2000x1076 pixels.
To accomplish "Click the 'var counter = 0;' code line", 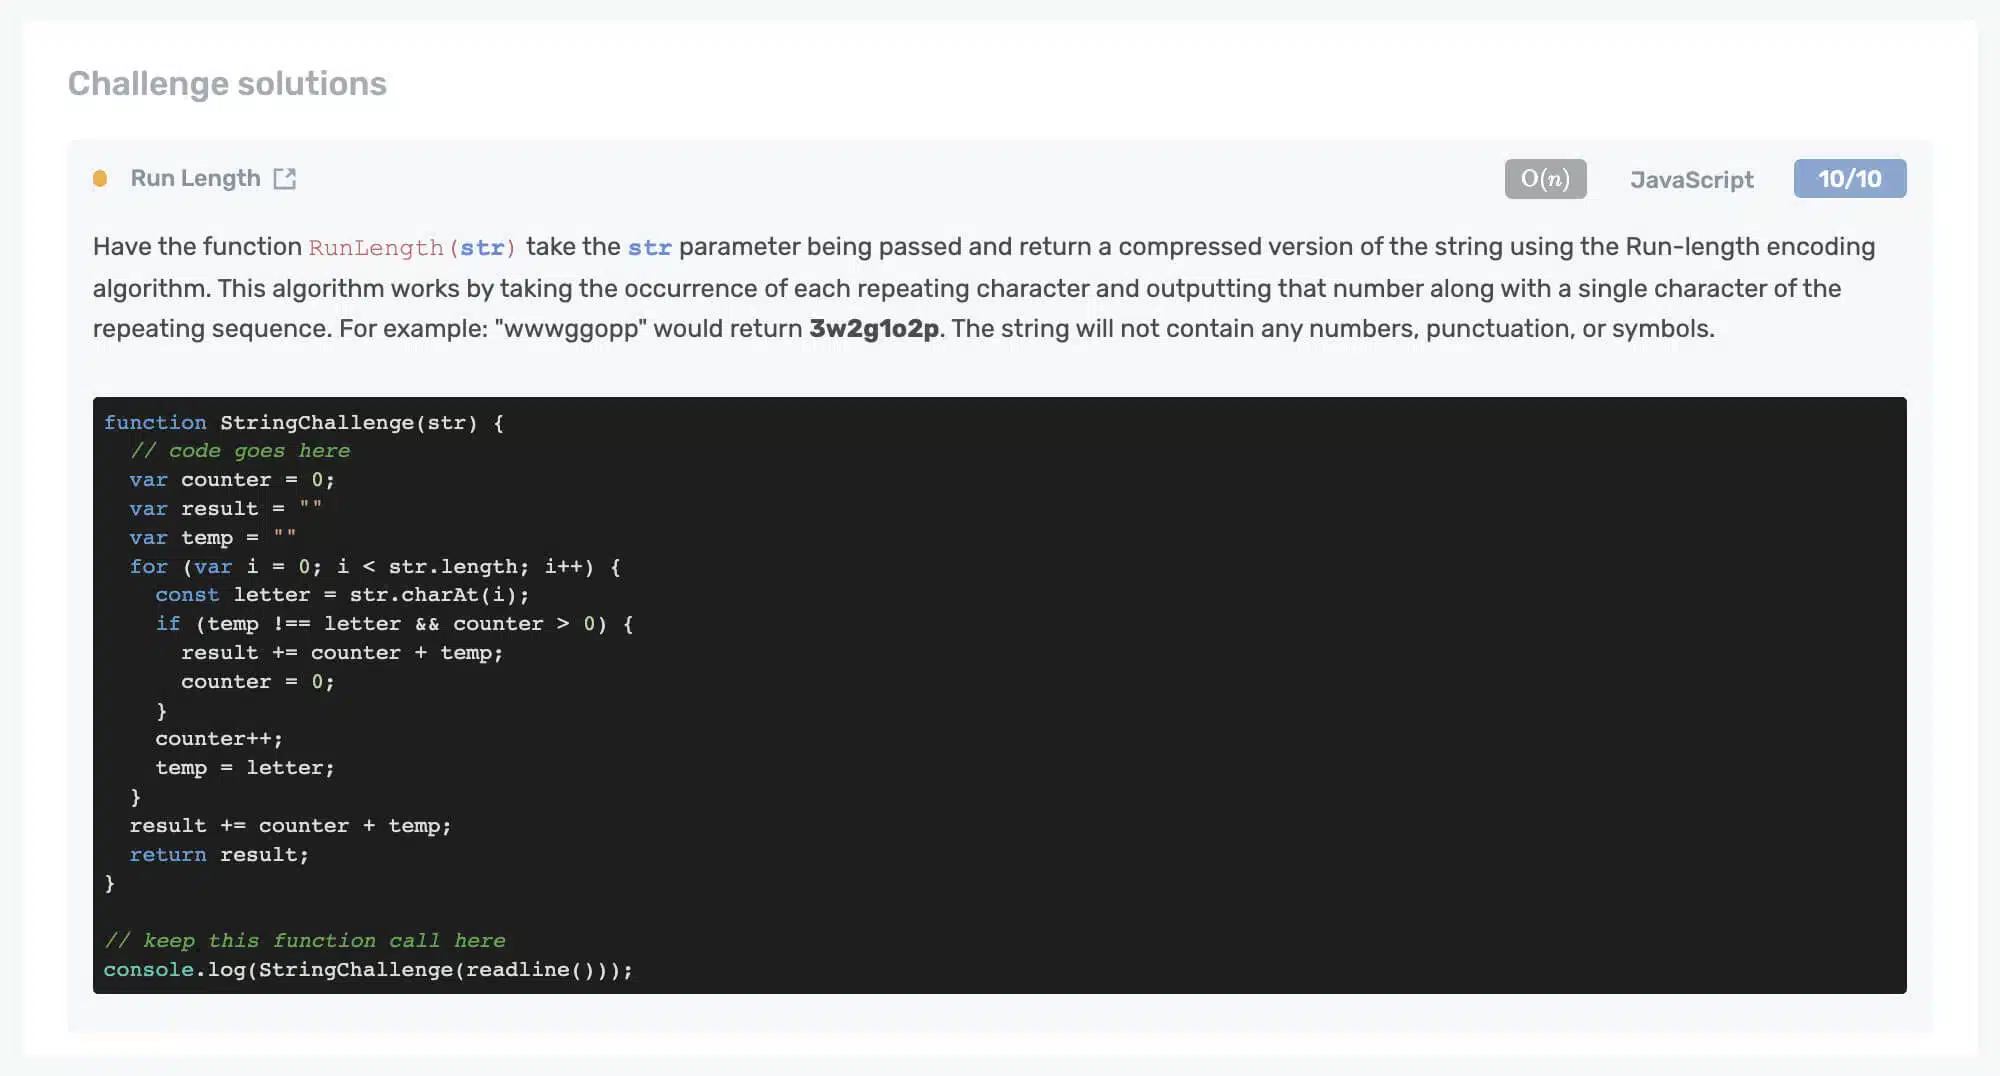I will point(232,480).
